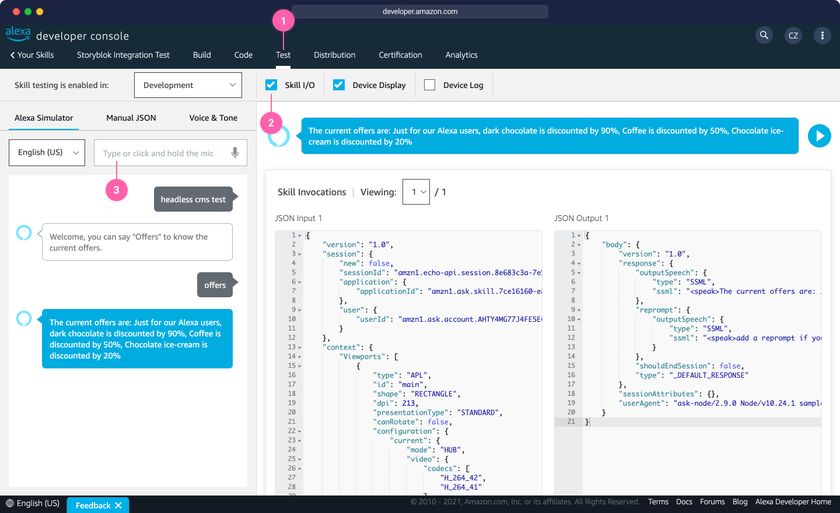Play the Alexa response audio
The width and height of the screenshot is (840, 513).
819,136
